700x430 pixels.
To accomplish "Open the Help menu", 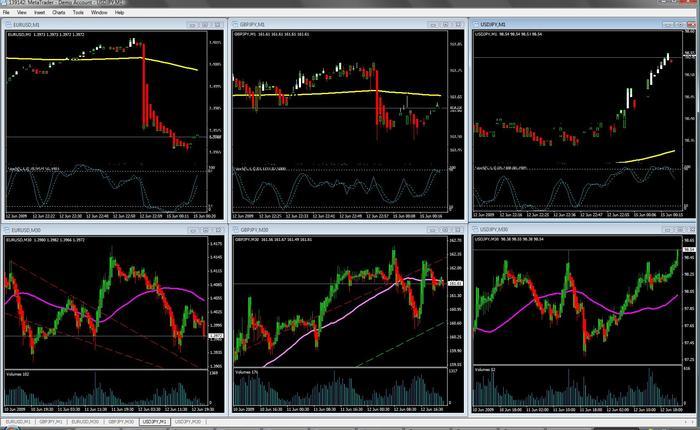I will [x=119, y=13].
